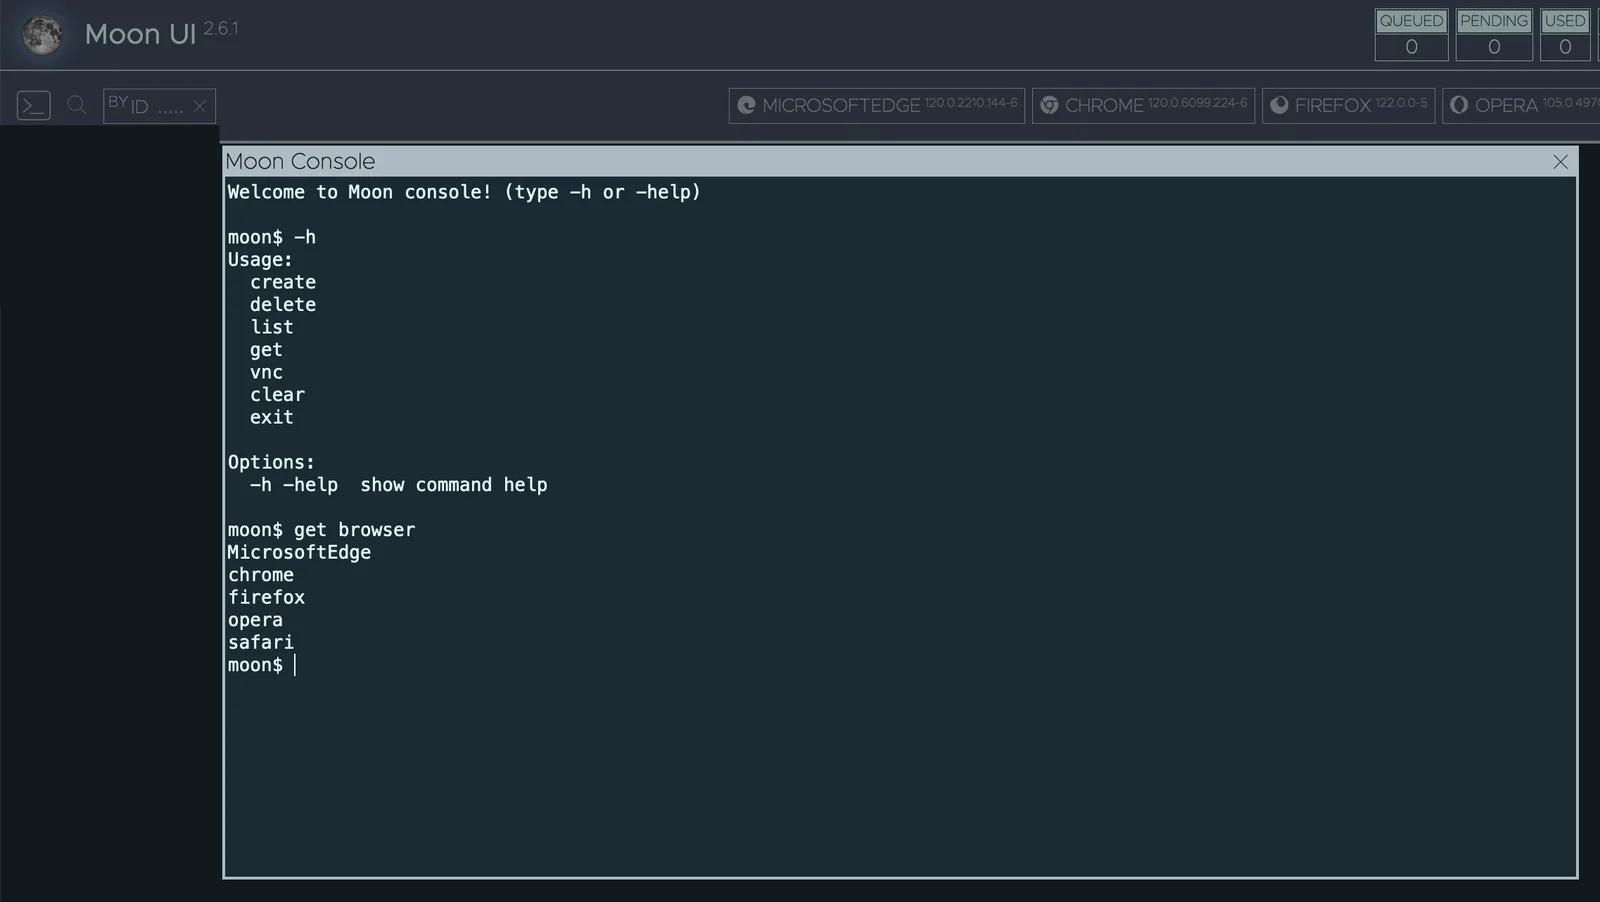Click the "list" usage line

click(x=272, y=327)
